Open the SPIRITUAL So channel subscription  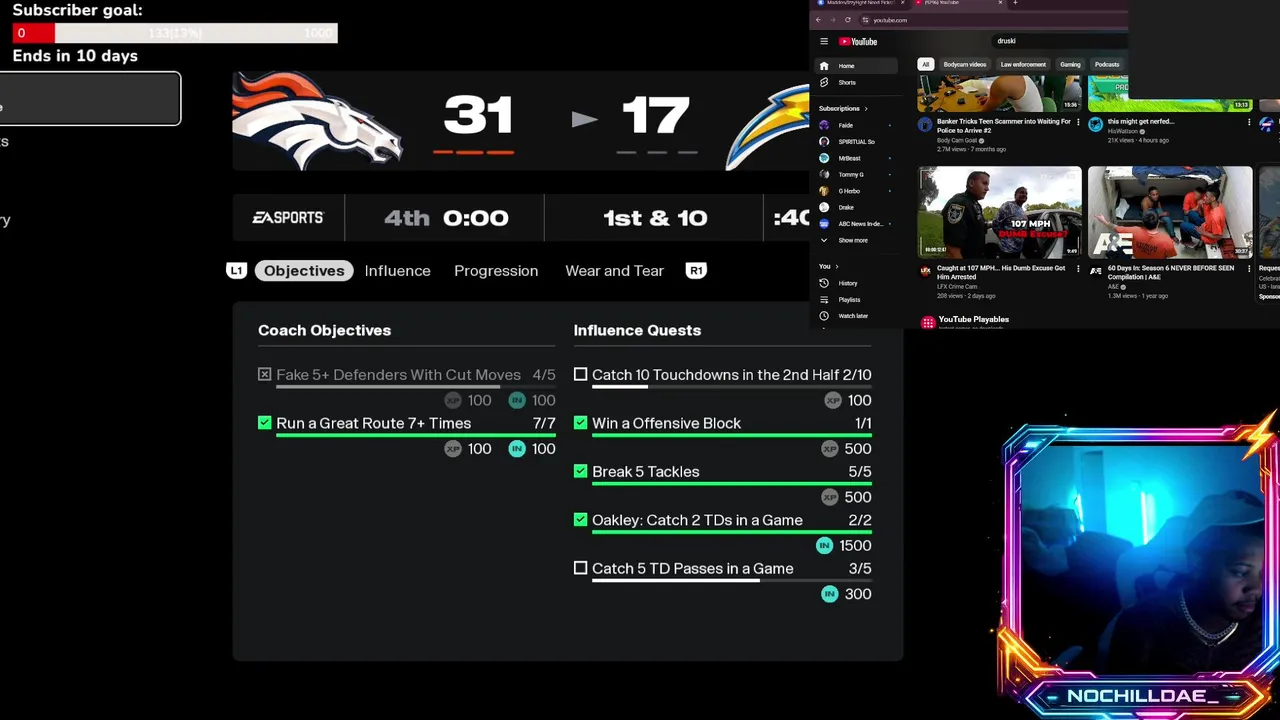click(x=848, y=142)
